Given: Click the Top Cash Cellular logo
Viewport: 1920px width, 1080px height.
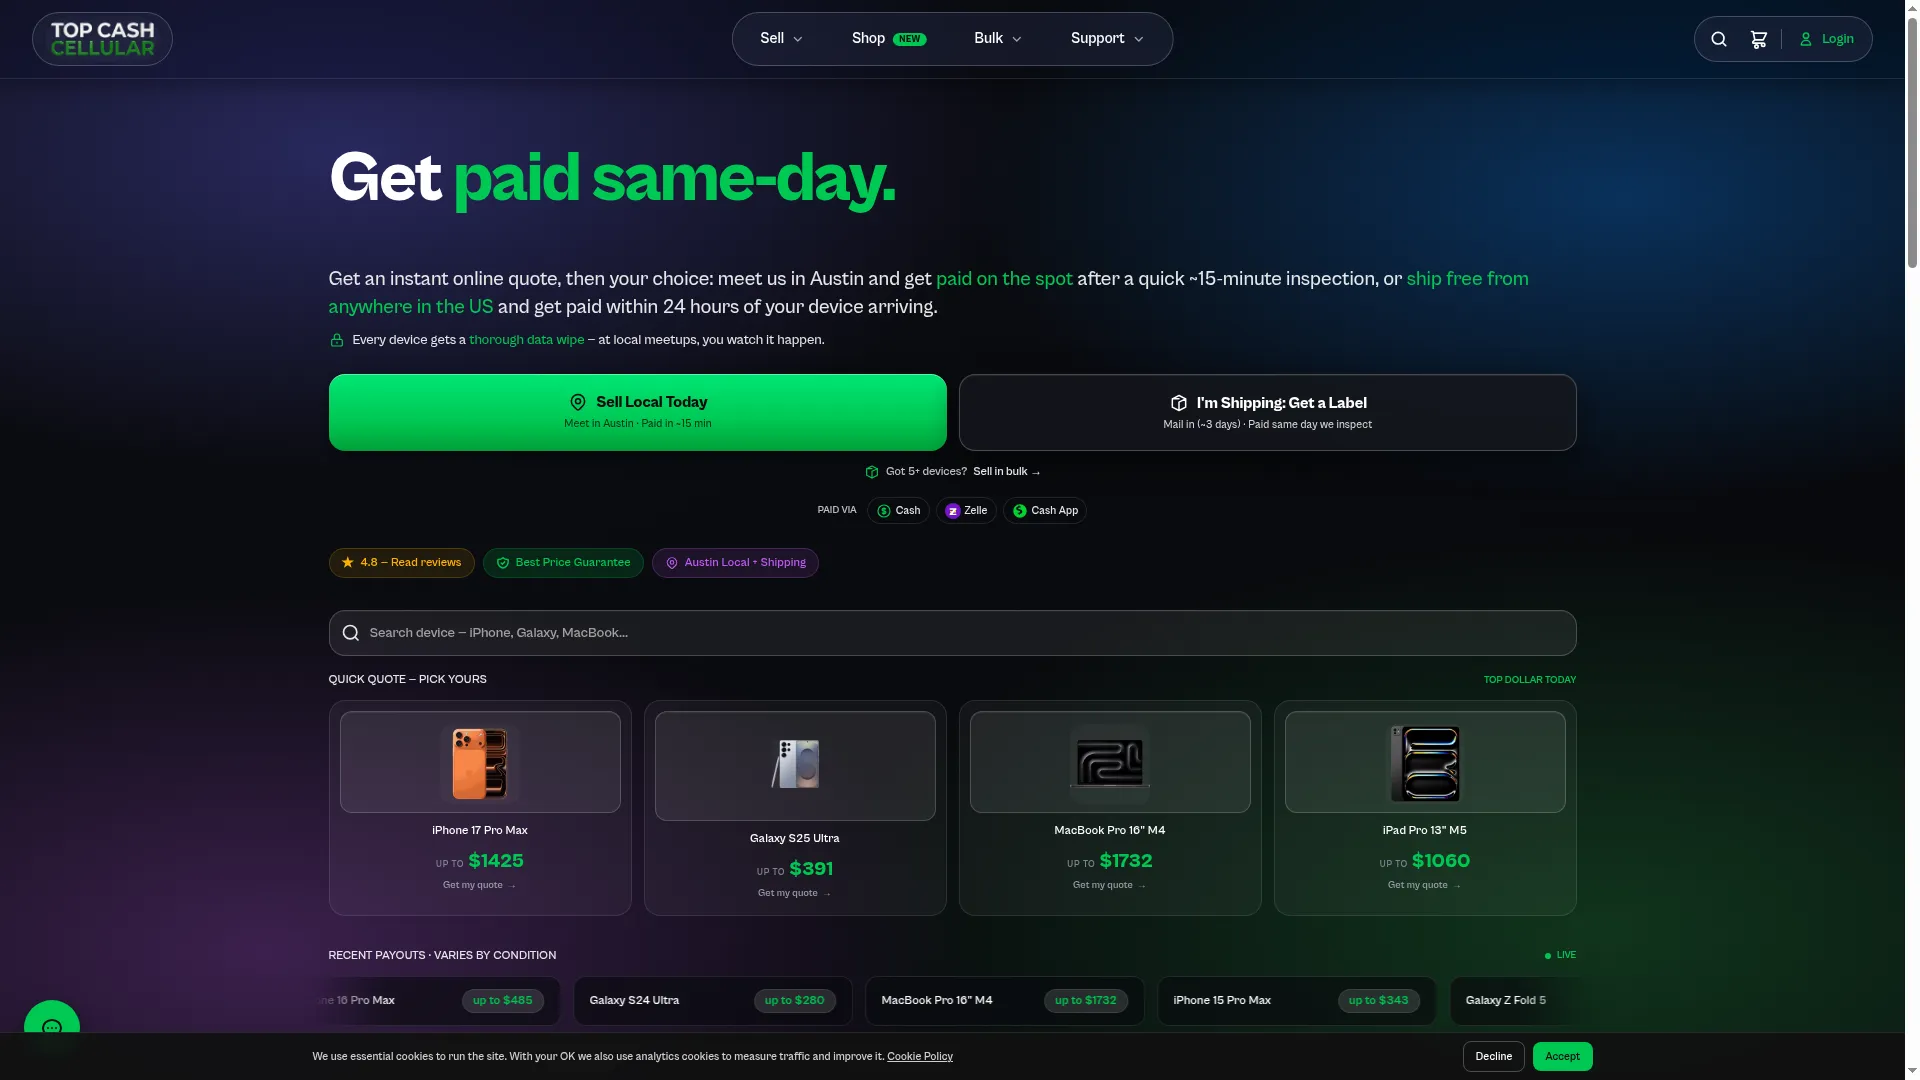Looking at the screenshot, I should tap(102, 39).
